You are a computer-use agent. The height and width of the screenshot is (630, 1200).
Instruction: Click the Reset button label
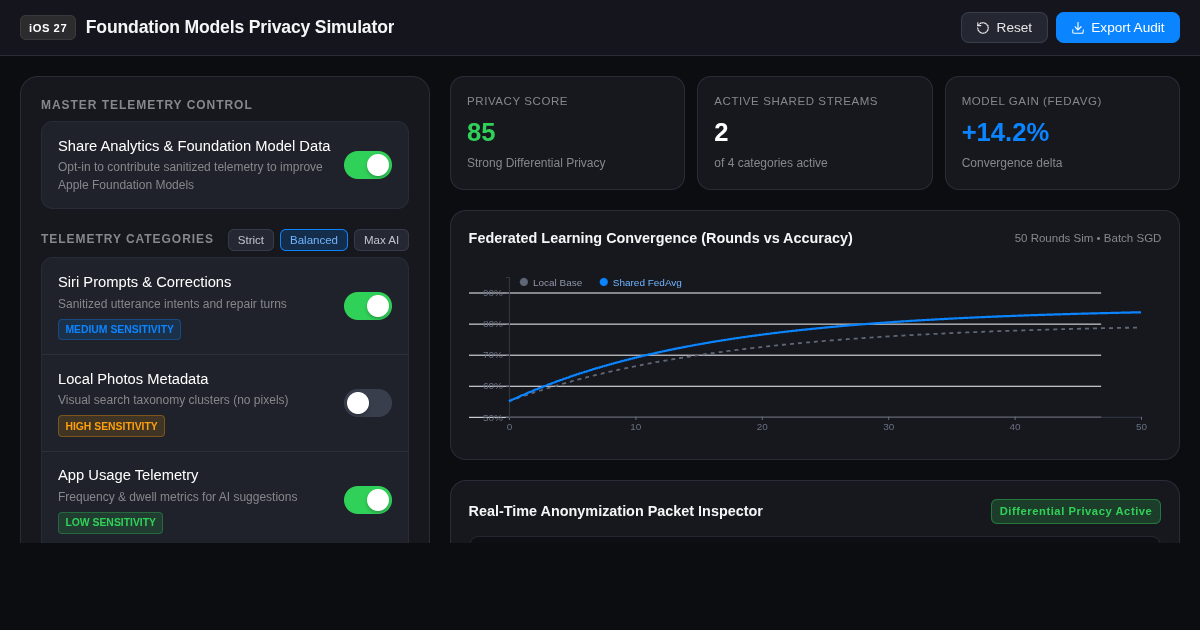pos(1014,28)
